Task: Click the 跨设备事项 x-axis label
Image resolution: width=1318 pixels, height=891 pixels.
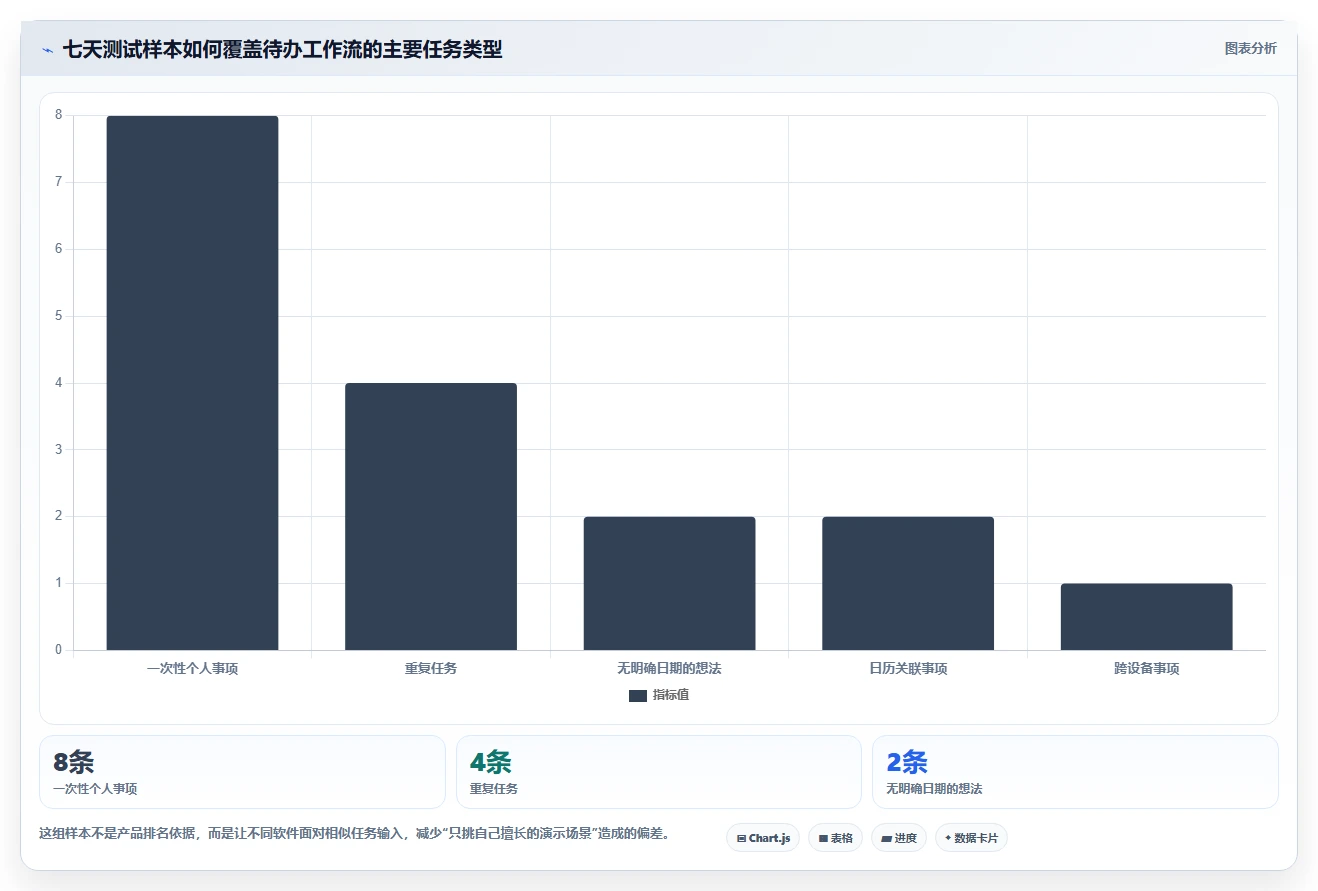Action: tap(1146, 668)
